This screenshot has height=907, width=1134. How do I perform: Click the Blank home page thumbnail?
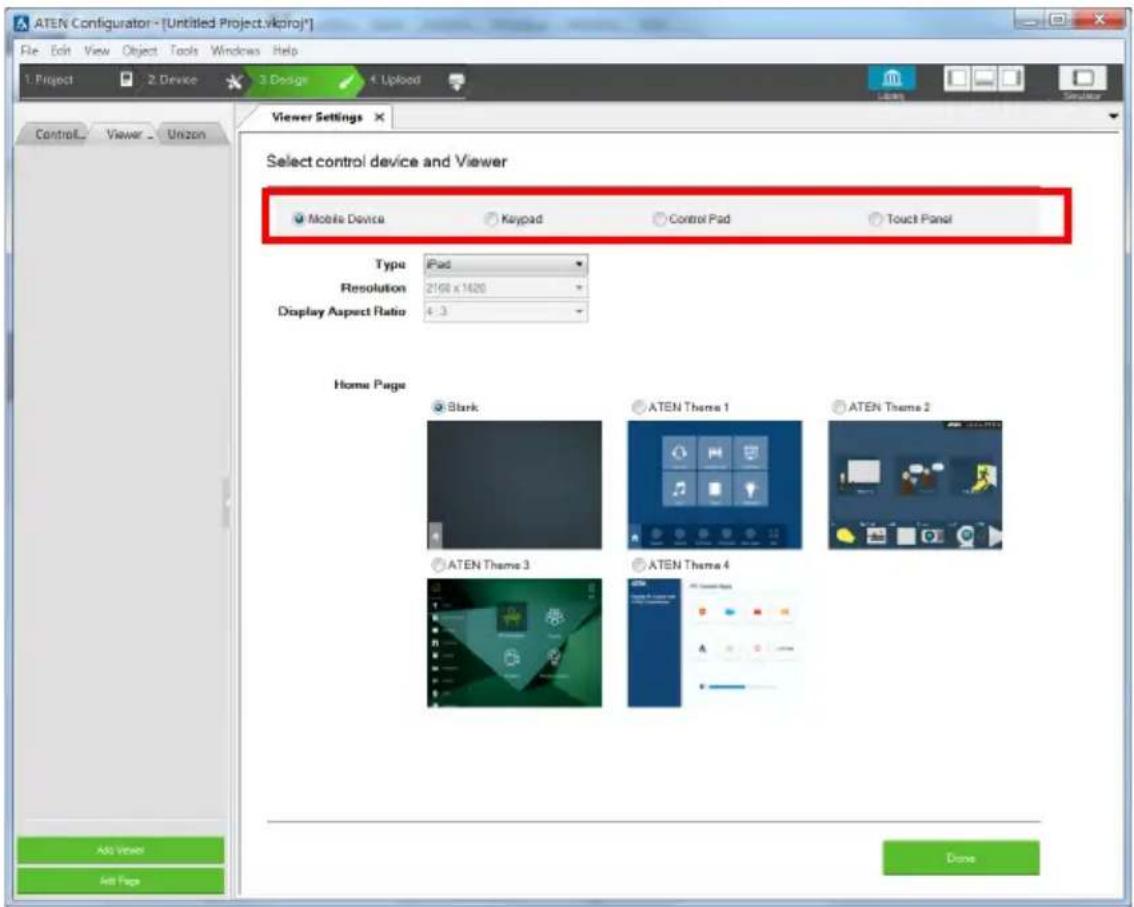pyautogui.click(x=514, y=485)
